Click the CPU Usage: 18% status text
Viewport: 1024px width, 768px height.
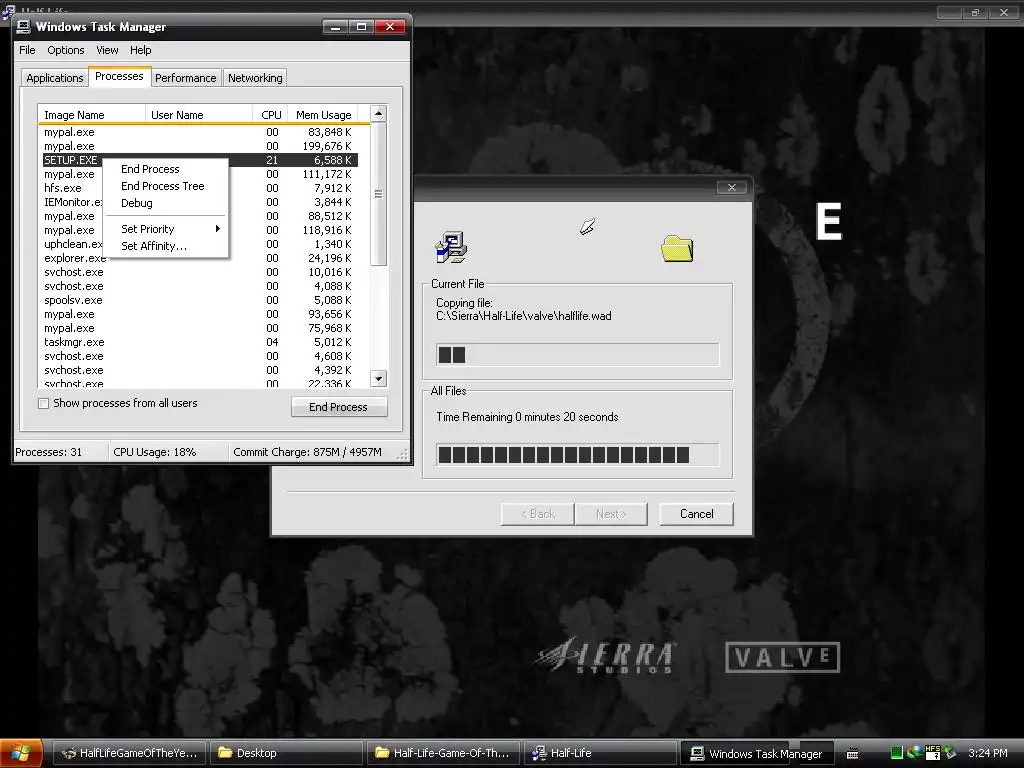(155, 452)
